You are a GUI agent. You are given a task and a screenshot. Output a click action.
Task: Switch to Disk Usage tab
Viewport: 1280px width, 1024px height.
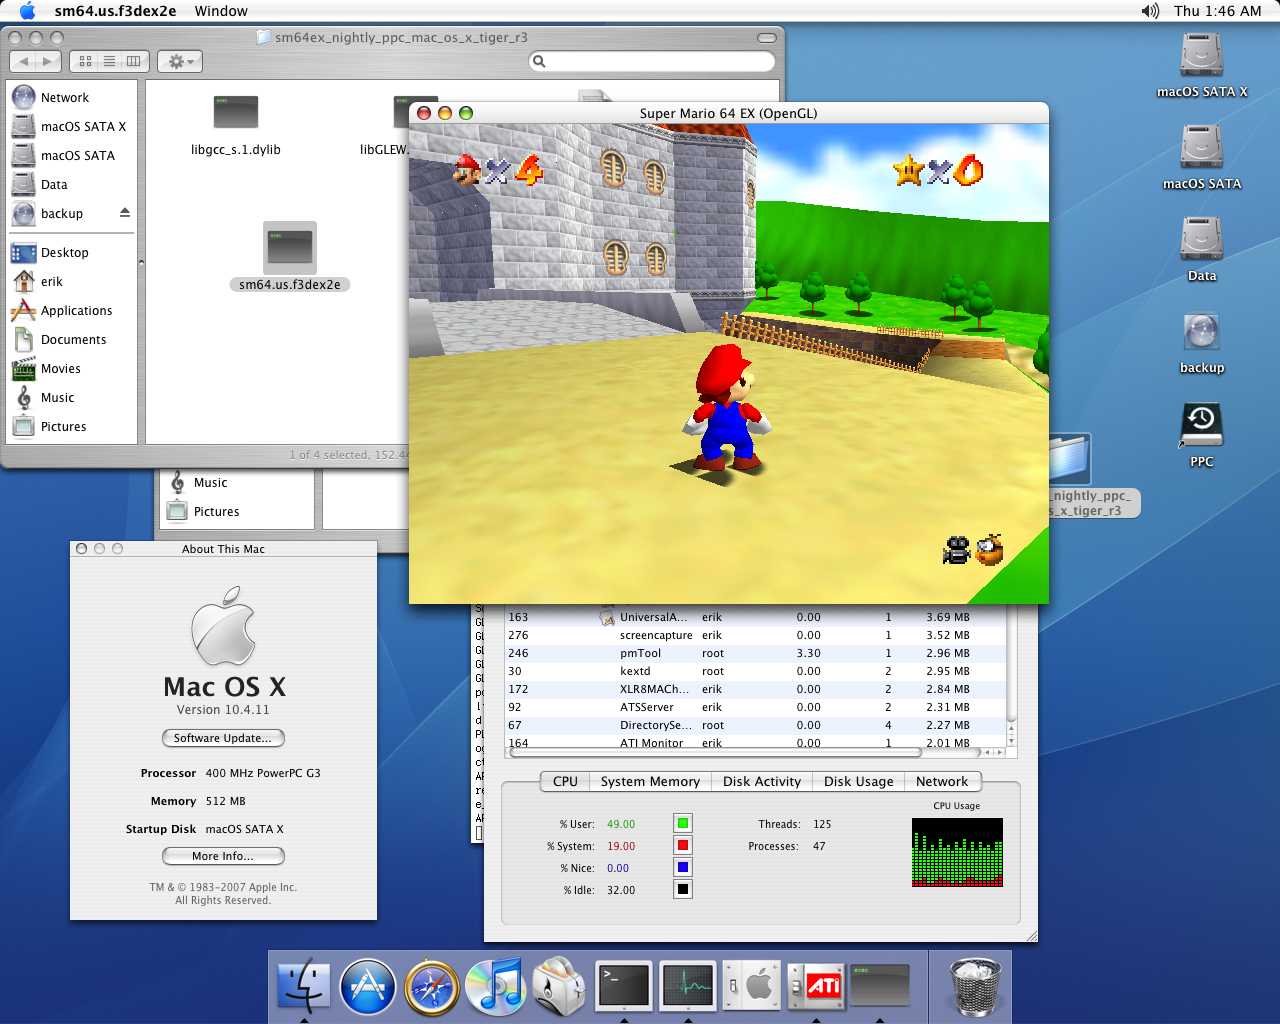coord(858,782)
